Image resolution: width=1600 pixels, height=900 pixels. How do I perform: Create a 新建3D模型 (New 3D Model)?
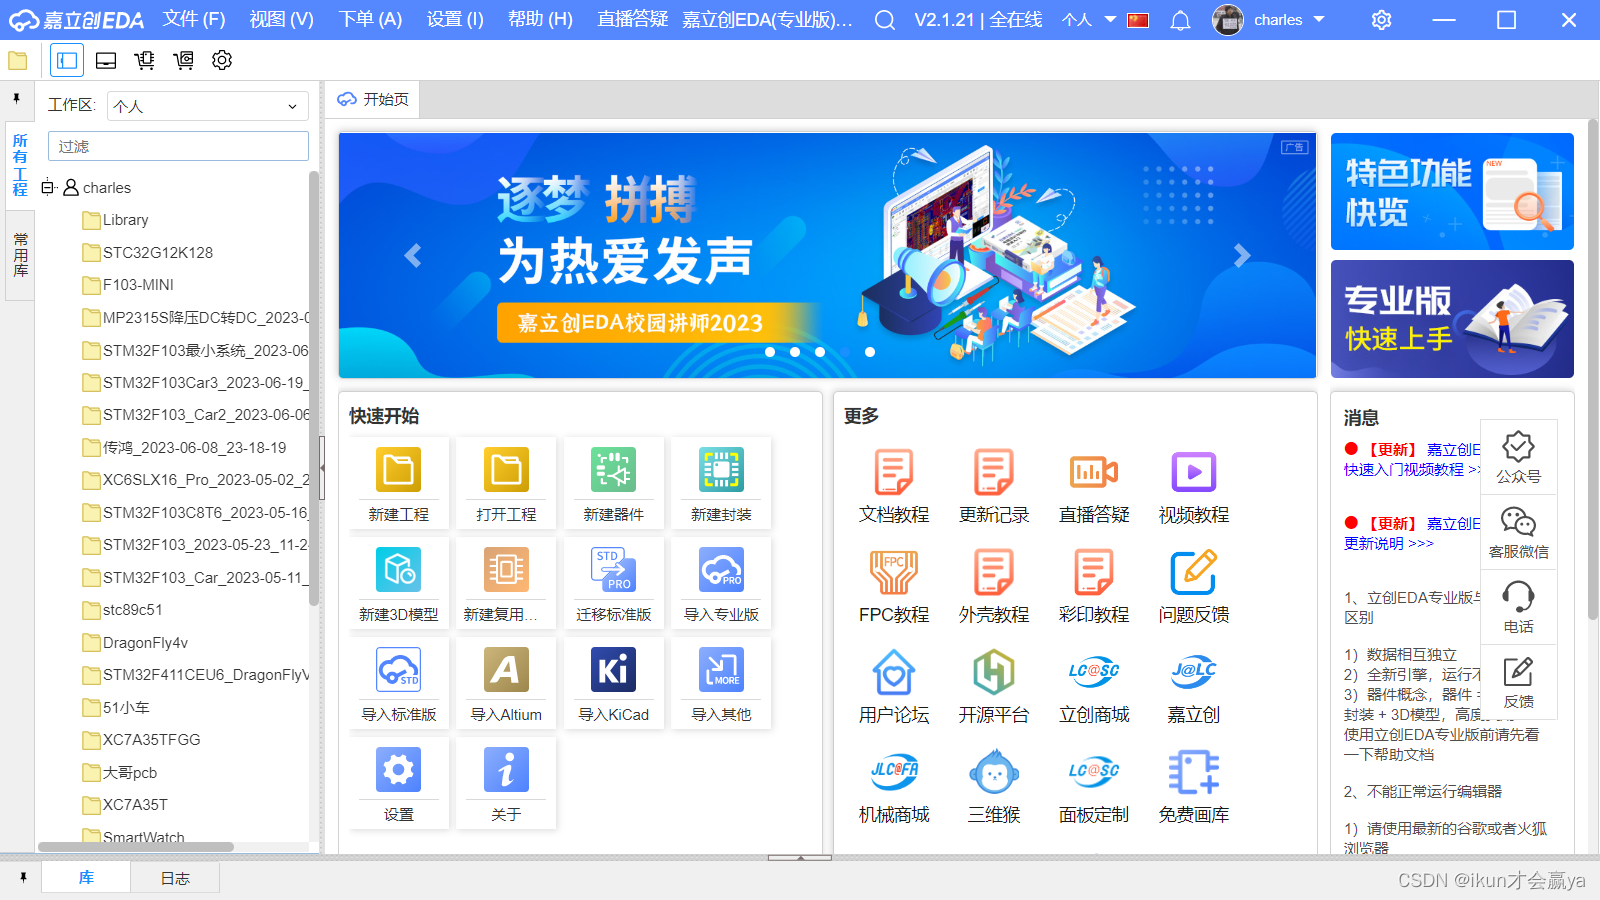click(x=398, y=570)
